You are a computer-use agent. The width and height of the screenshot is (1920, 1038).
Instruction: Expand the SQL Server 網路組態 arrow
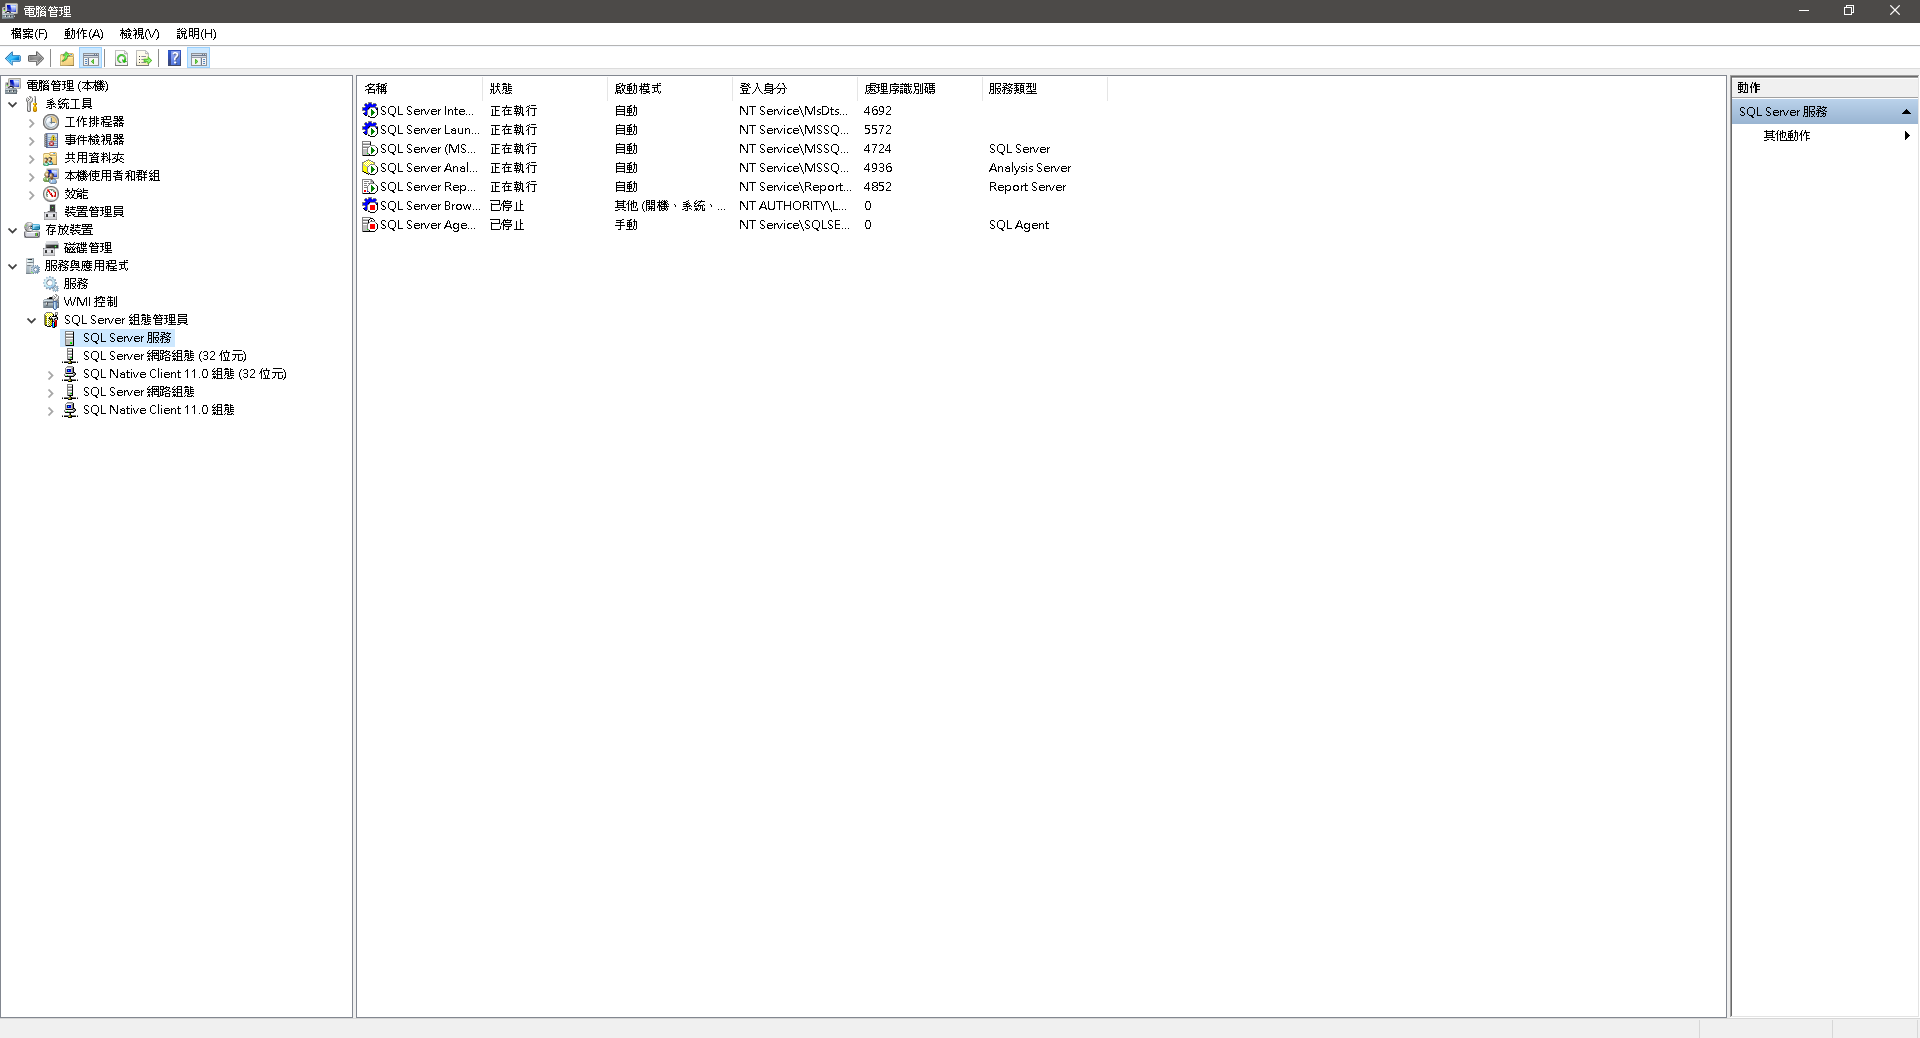[51, 393]
